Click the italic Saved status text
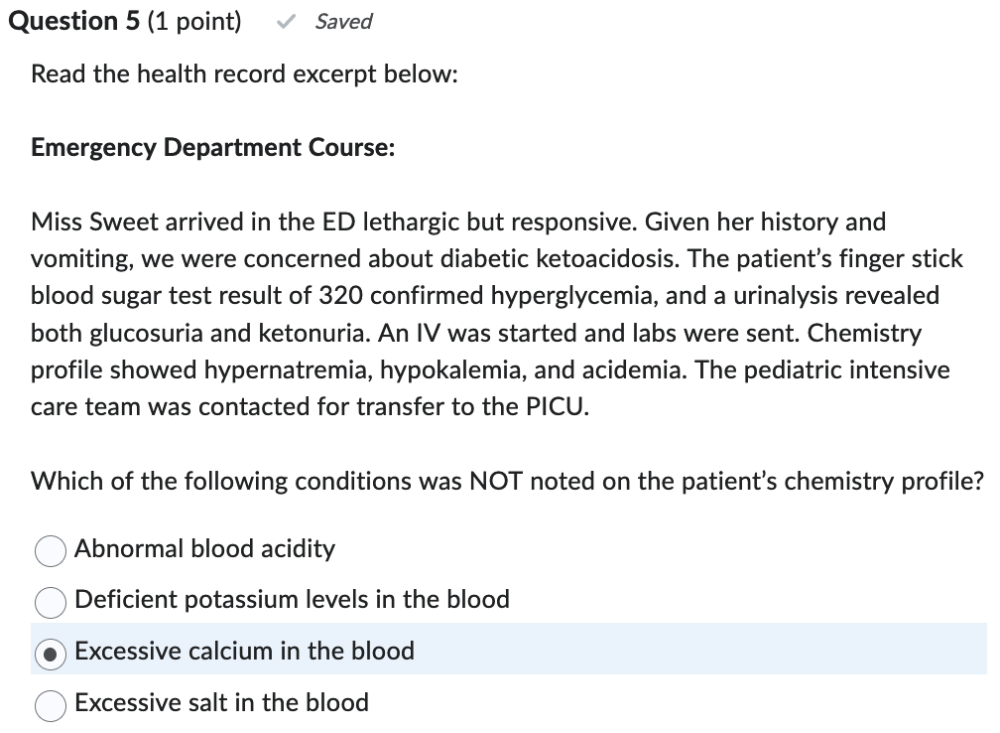Screen dimensions: 1000x733 tap(343, 22)
